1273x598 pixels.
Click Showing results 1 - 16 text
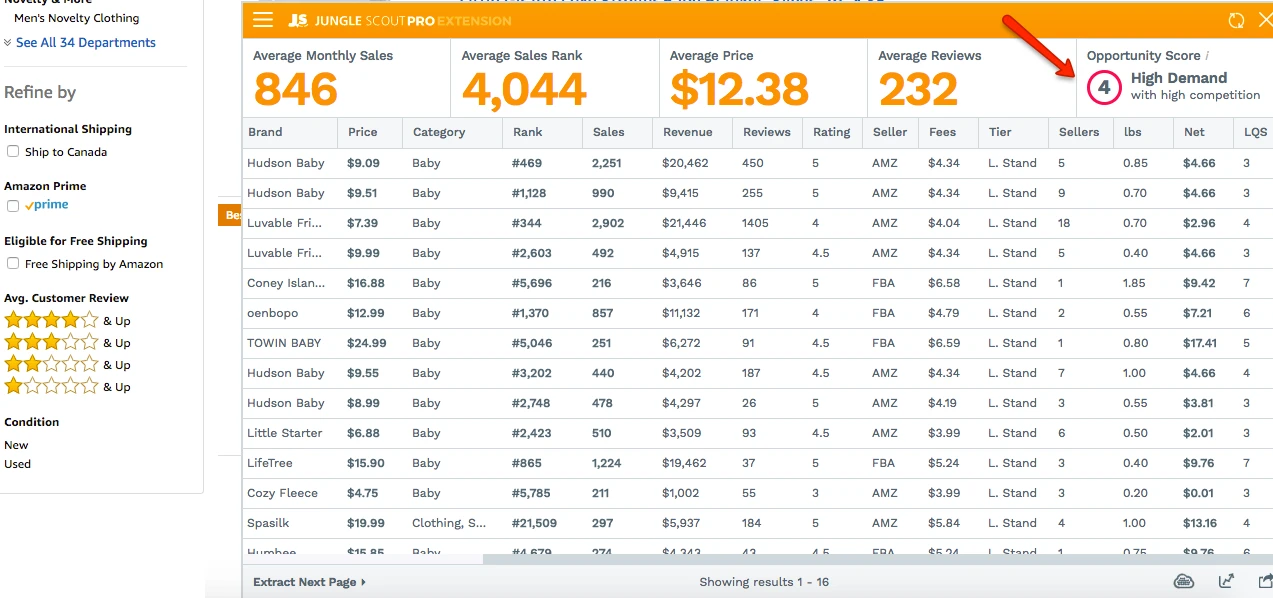pyautogui.click(x=764, y=582)
